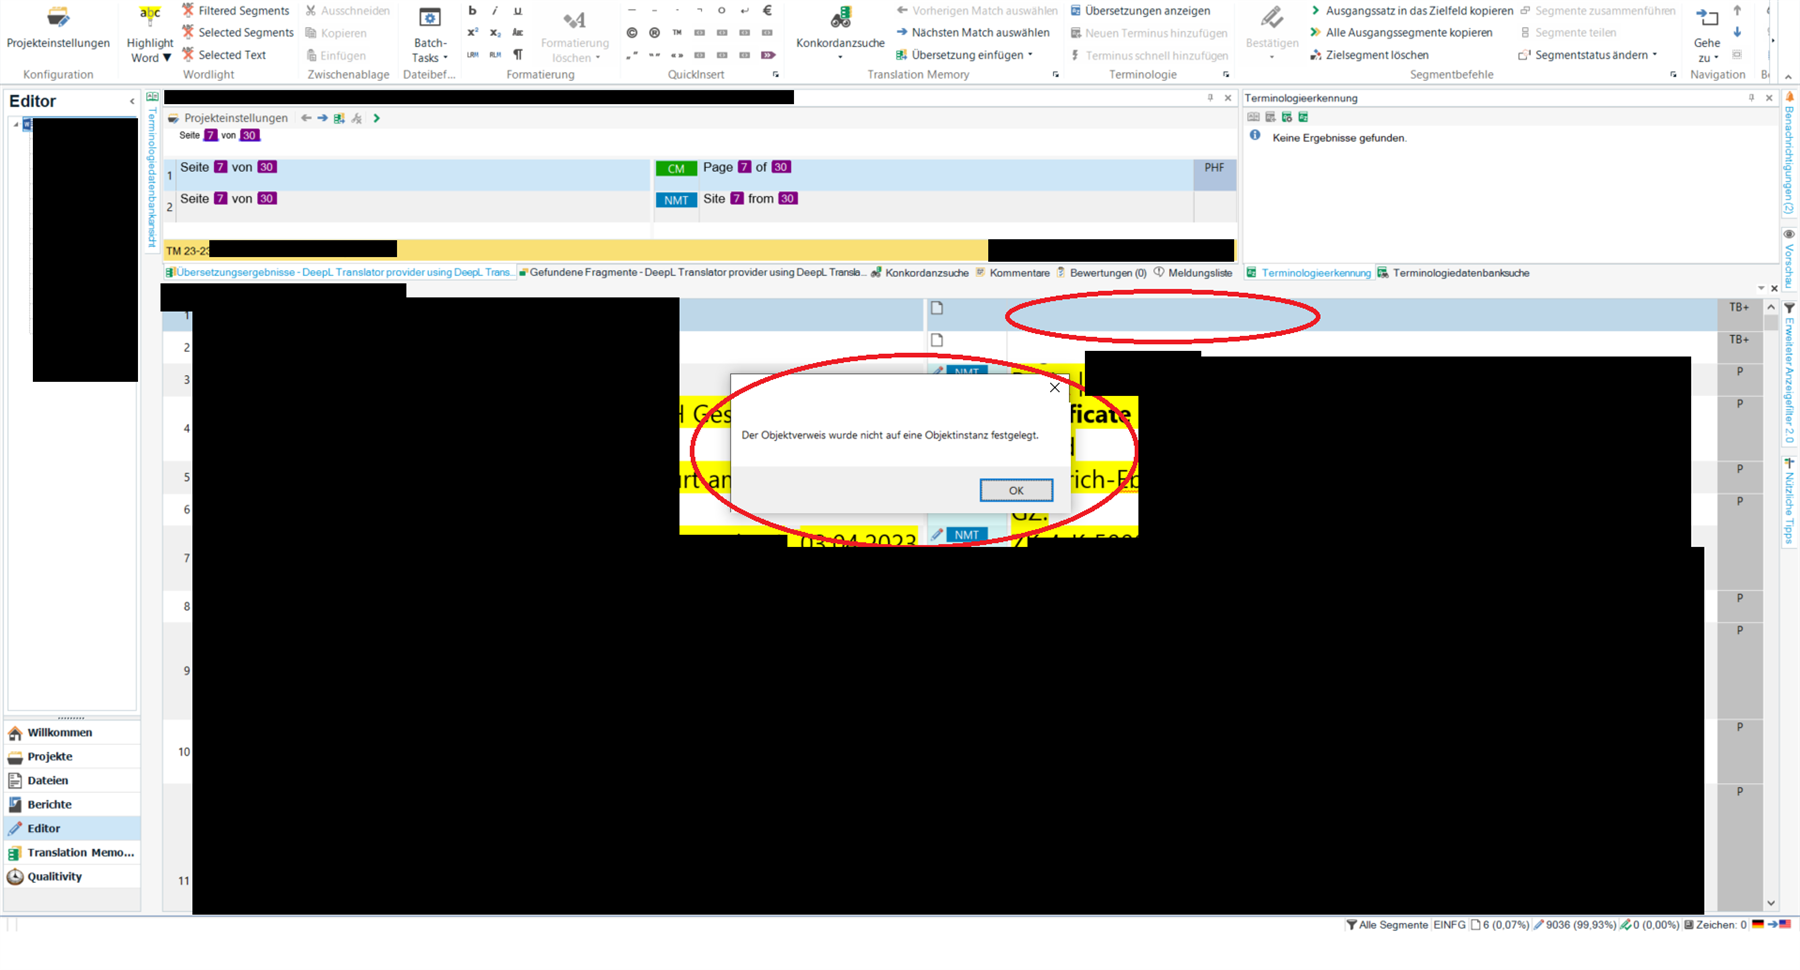Toggle italic formatting
This screenshot has width=1800, height=970.
click(495, 11)
